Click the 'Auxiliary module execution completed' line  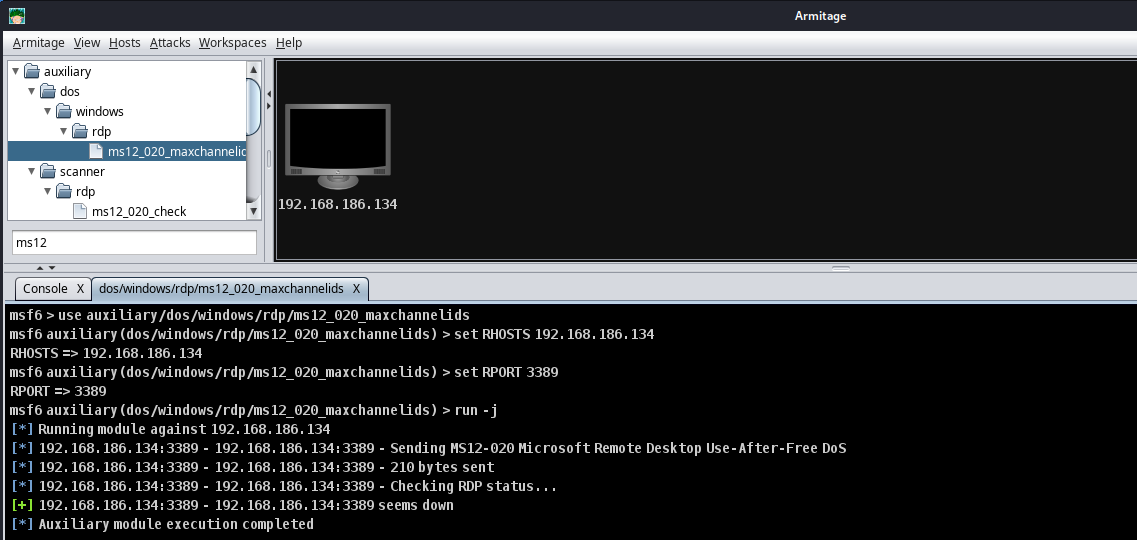point(162,524)
